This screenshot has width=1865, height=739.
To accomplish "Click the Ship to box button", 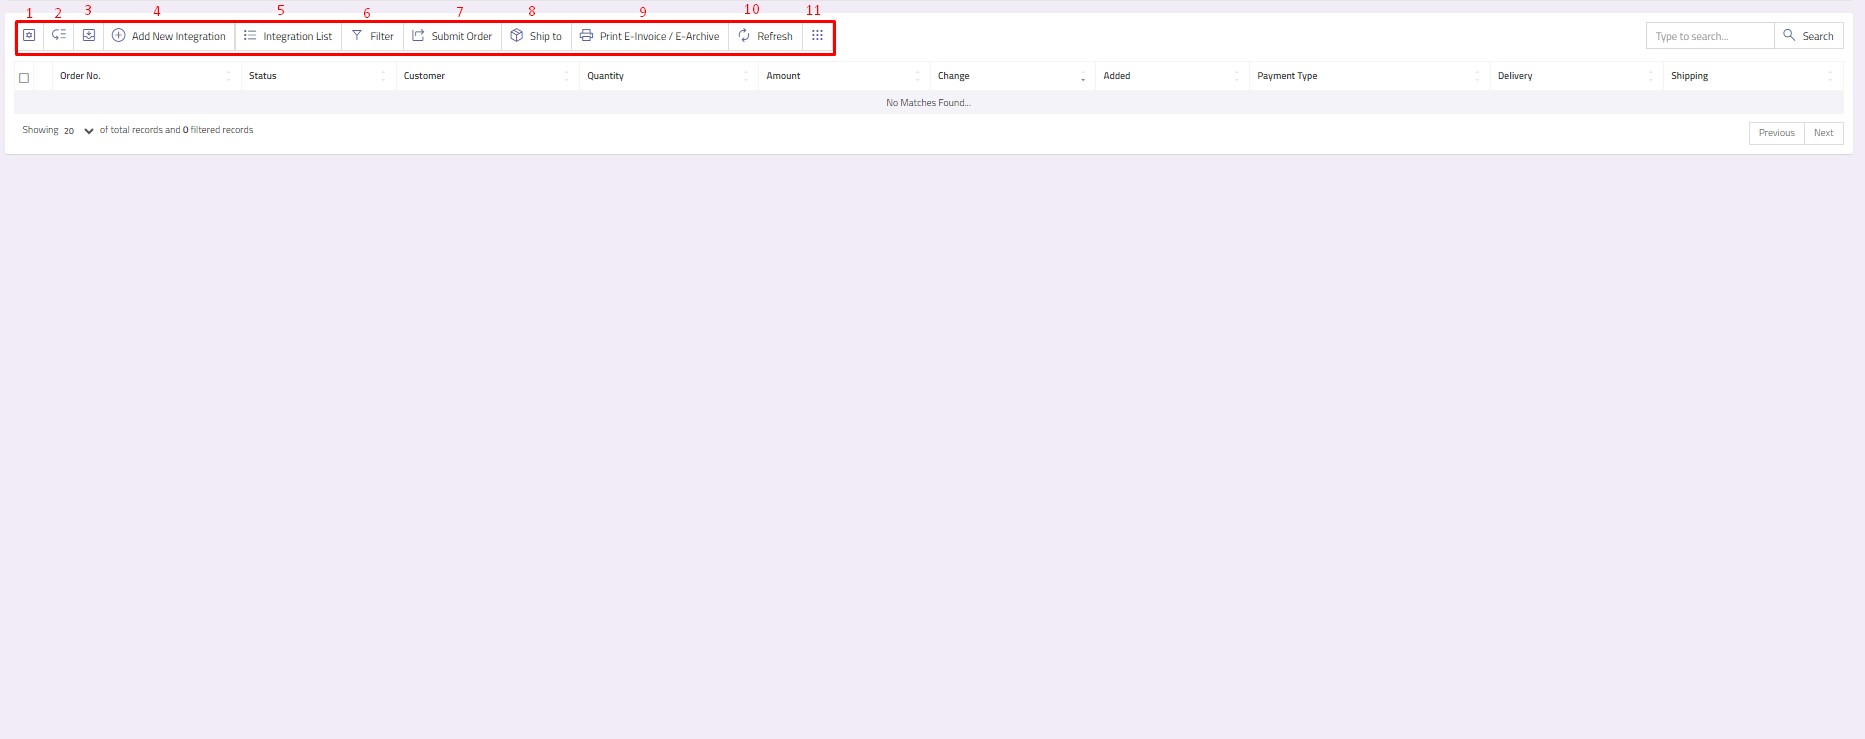I will 536,36.
